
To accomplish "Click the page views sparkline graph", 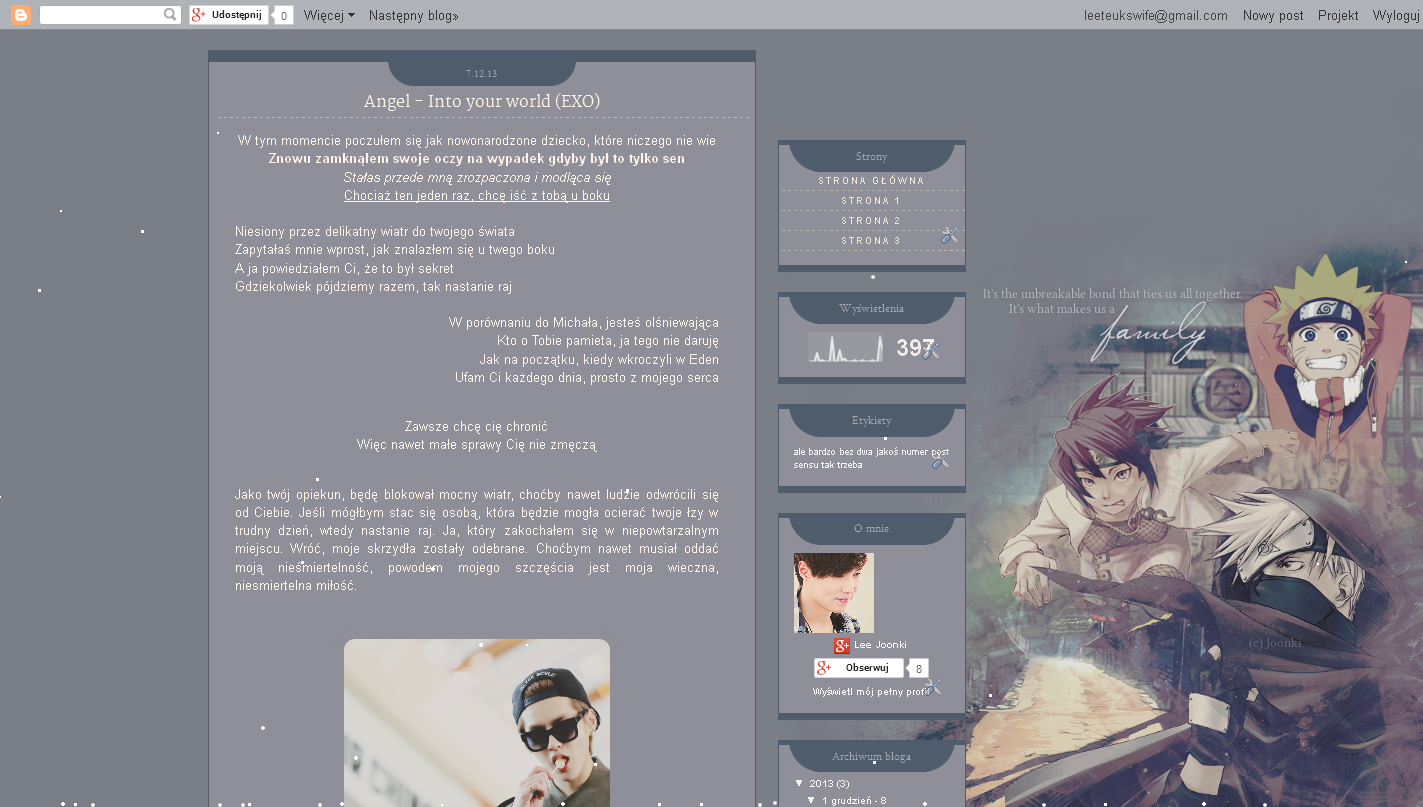I will click(x=845, y=347).
